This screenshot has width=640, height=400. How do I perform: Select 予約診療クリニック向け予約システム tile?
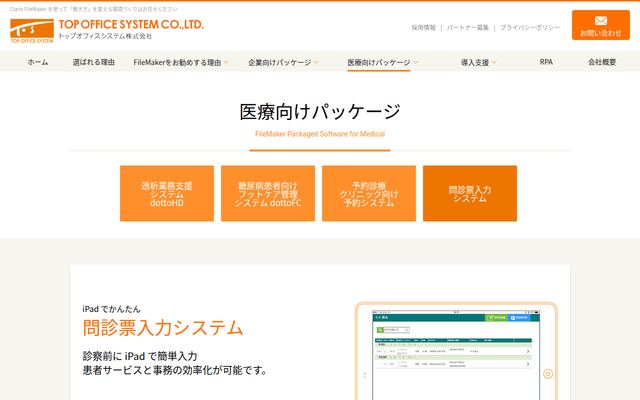pos(369,193)
